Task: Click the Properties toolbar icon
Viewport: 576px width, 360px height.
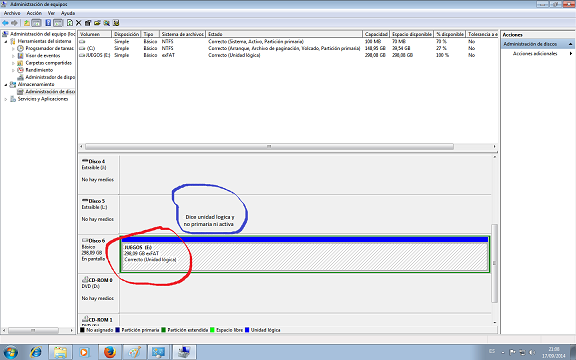Action: [88, 23]
